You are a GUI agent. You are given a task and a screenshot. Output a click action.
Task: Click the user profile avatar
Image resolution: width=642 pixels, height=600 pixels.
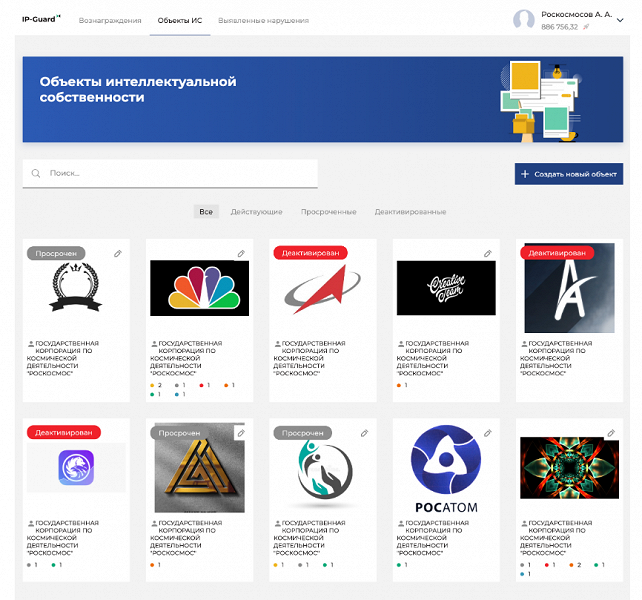coord(524,20)
